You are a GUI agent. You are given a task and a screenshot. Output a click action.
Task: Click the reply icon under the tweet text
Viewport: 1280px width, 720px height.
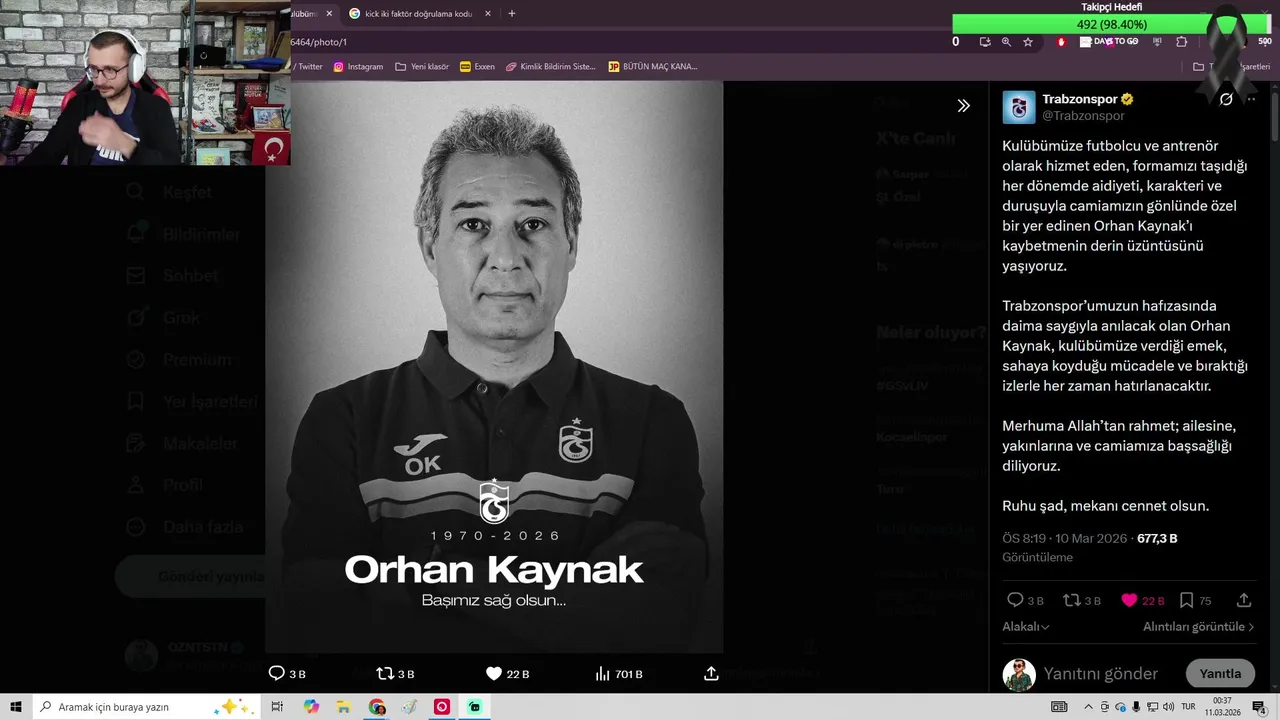pyautogui.click(x=1015, y=600)
